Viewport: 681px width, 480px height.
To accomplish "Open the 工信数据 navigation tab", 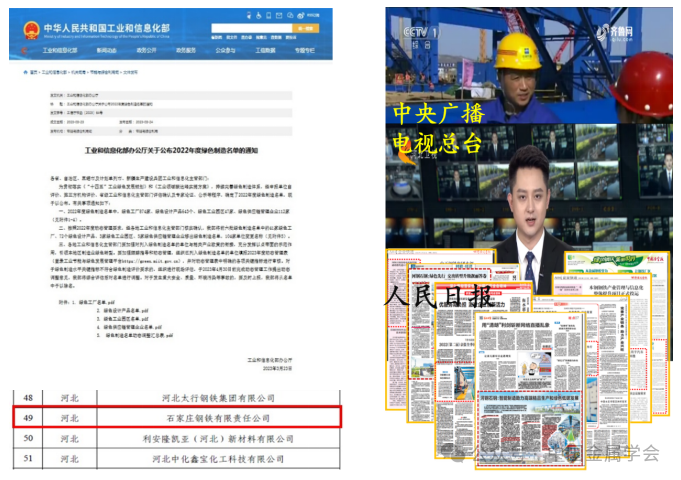I will click(x=265, y=50).
